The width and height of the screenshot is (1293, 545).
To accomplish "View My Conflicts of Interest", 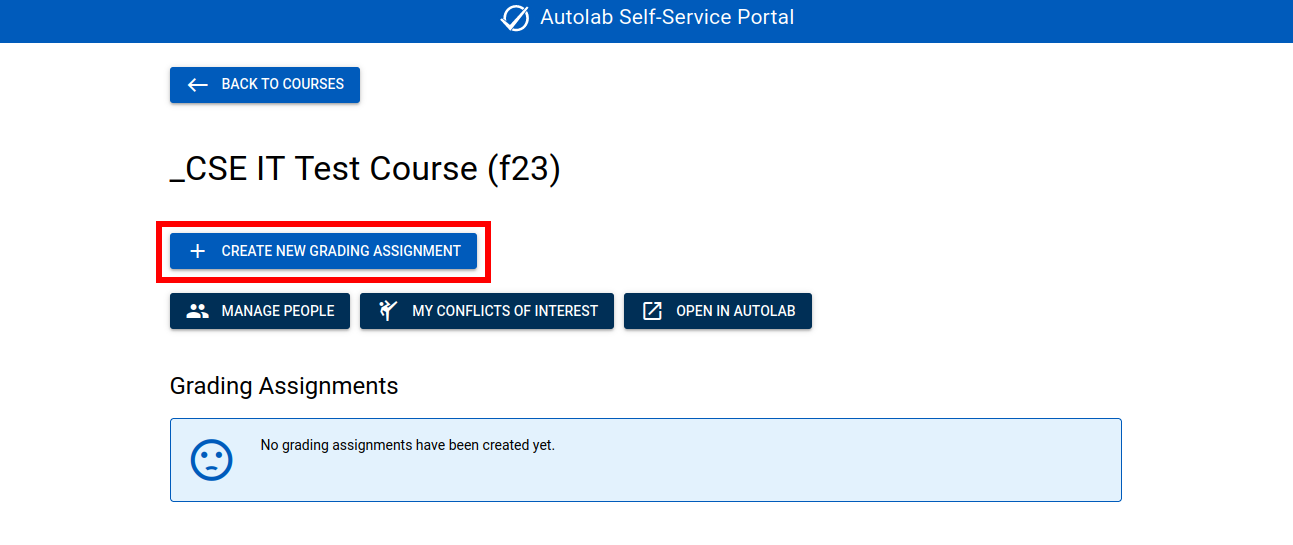I will click(x=487, y=311).
